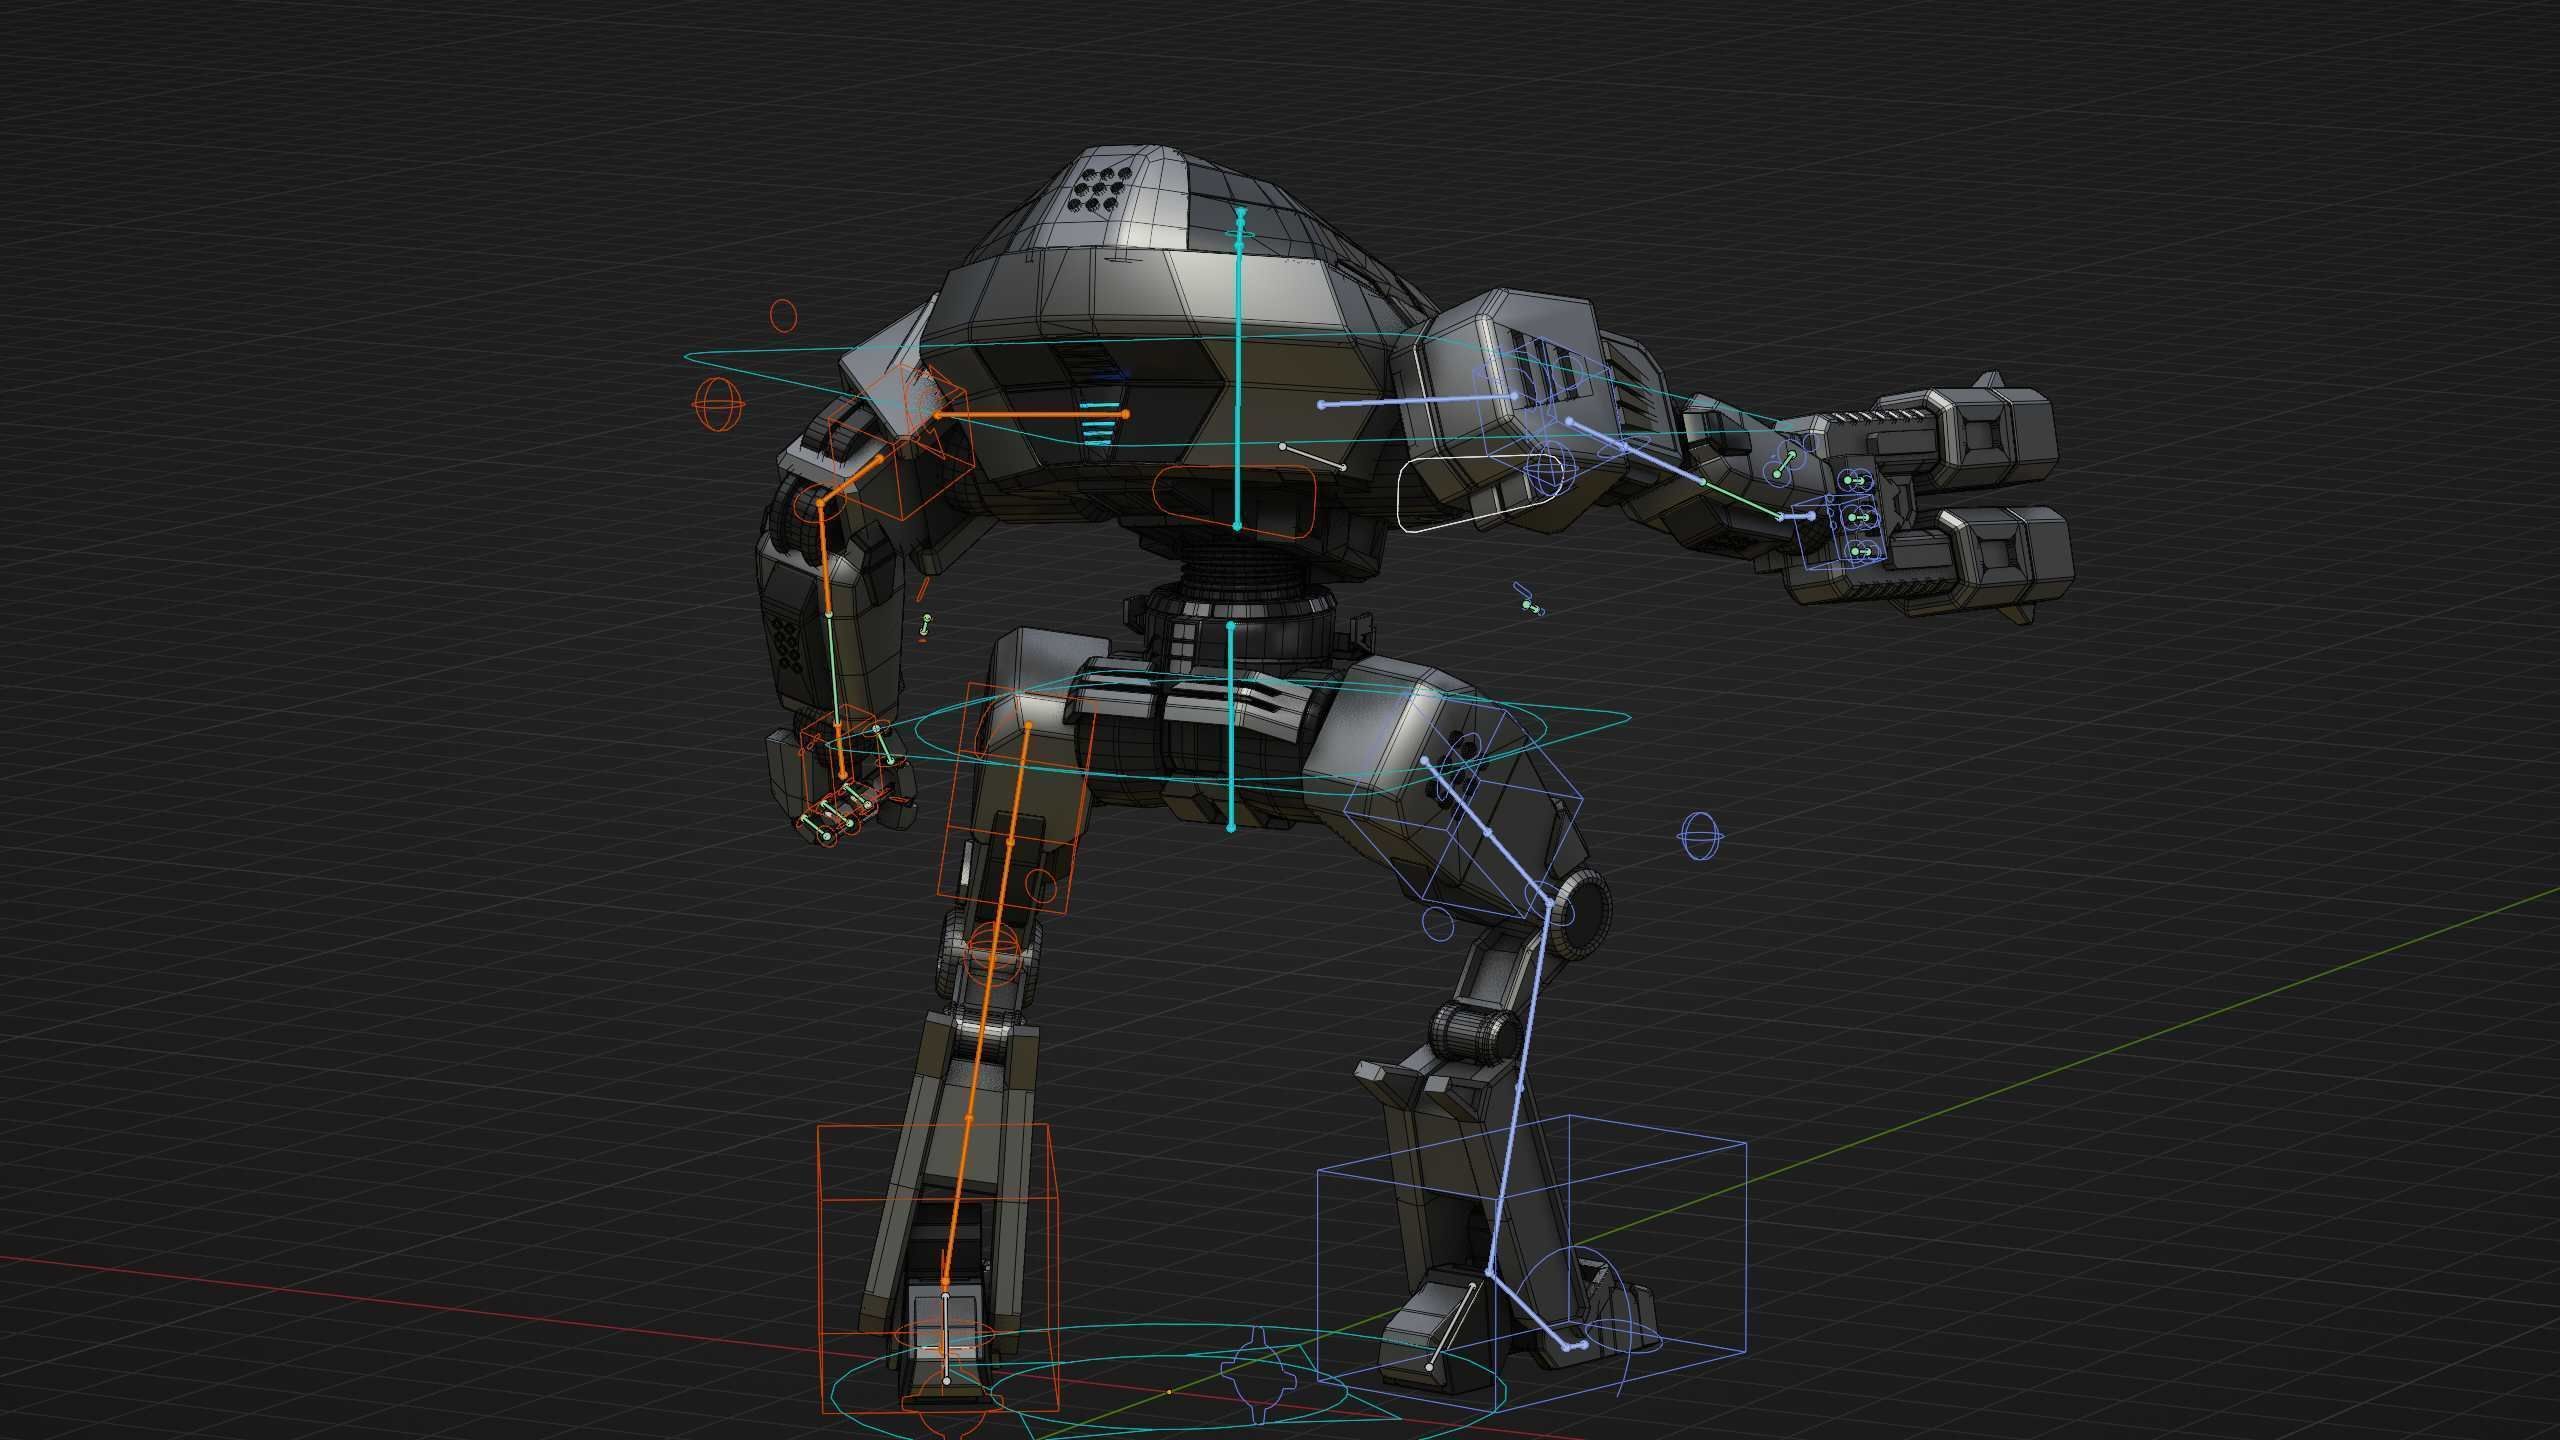Select the floating blue wire sphere beside the leg
This screenshot has width=2560, height=1440.
click(1699, 835)
